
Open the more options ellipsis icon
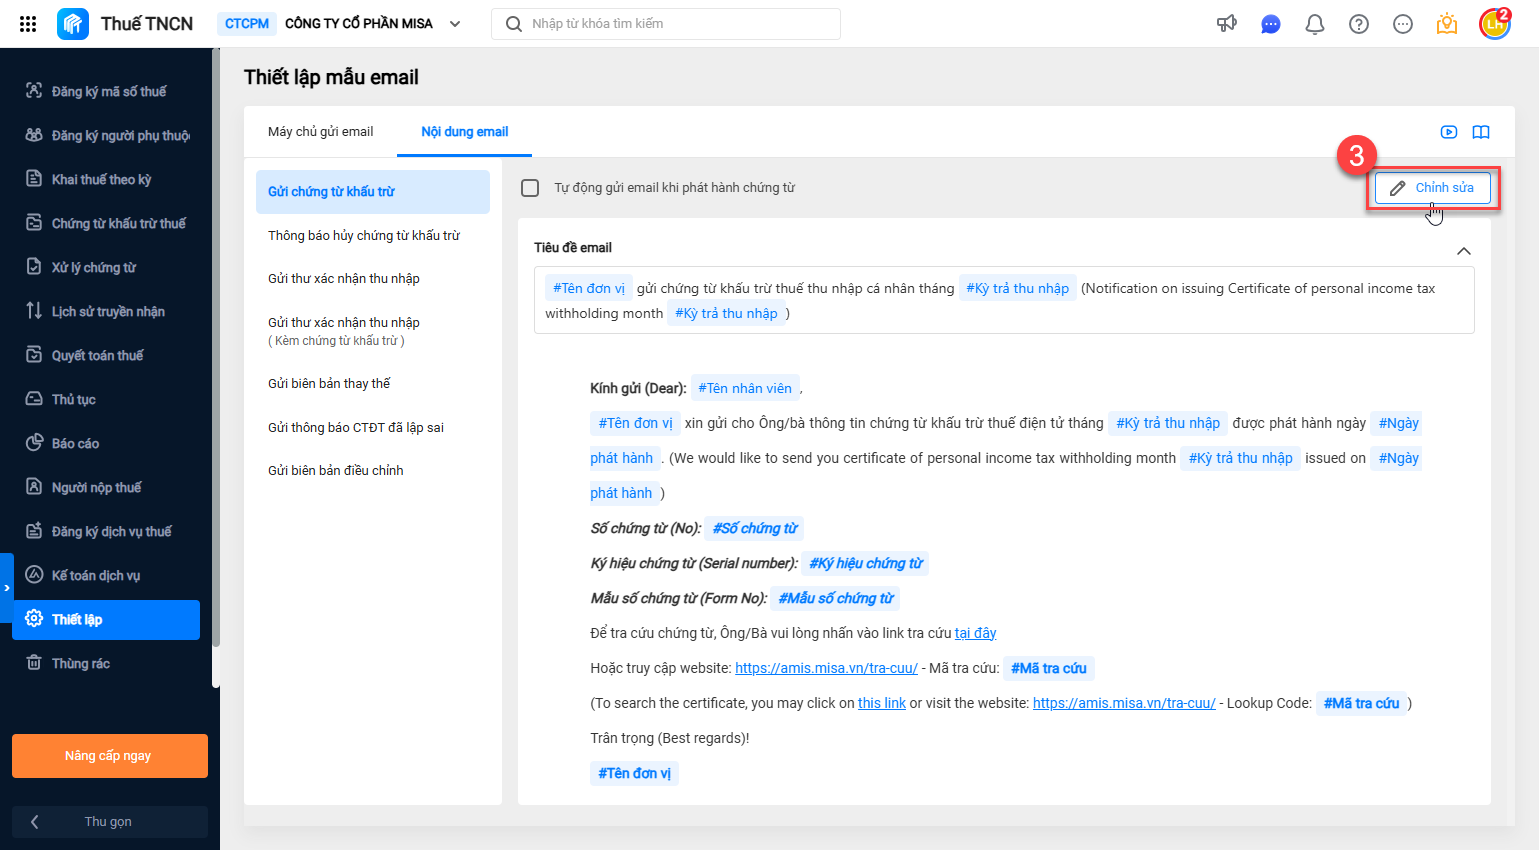click(x=1403, y=24)
